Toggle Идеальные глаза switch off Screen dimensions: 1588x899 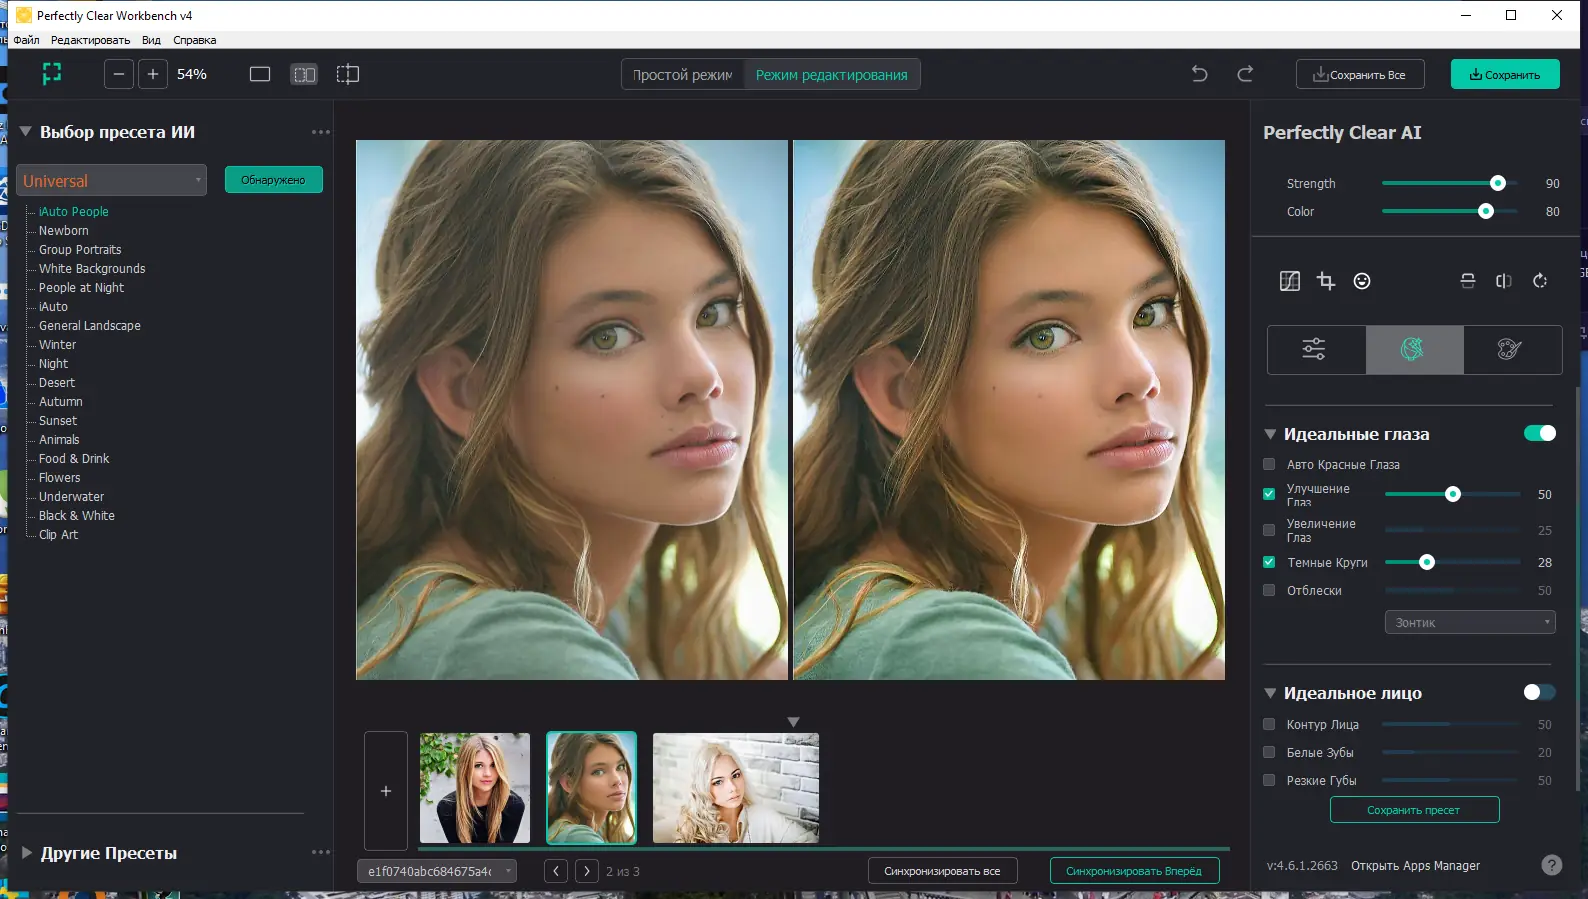[1539, 433]
